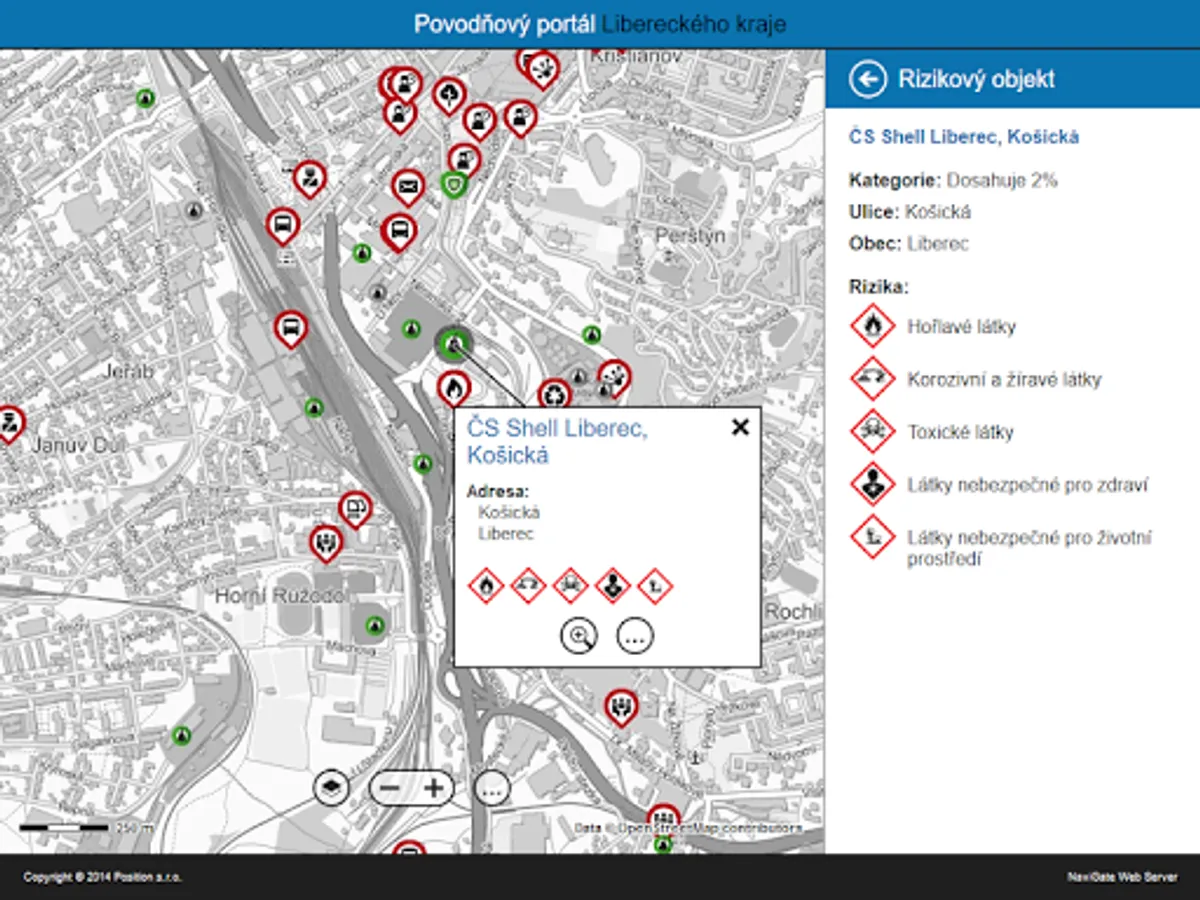Click the Kategorie: Dosahuje 2% line

[953, 181]
